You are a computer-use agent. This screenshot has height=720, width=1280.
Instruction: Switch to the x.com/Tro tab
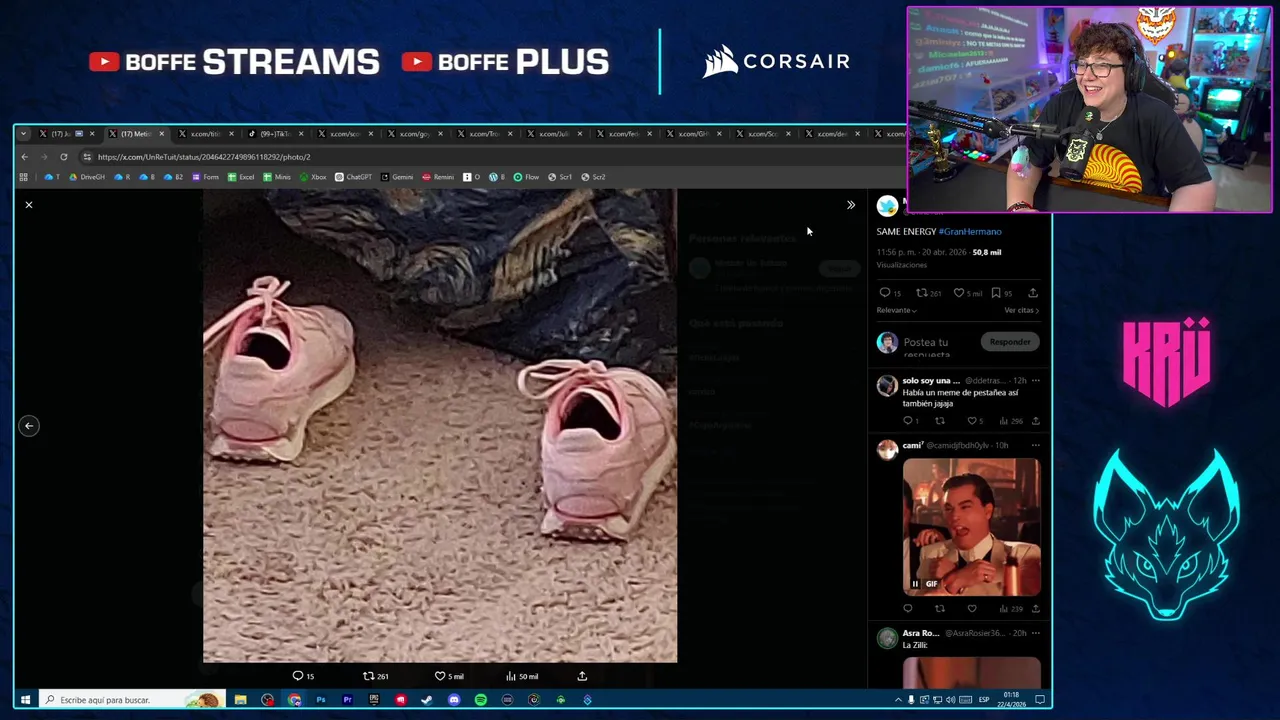485,134
